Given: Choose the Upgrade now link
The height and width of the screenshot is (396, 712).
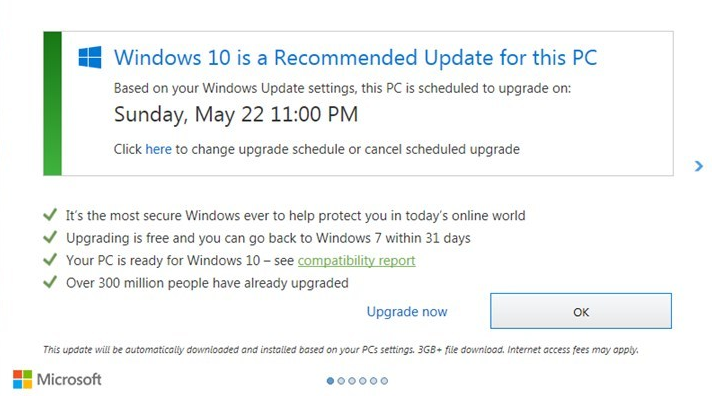Looking at the screenshot, I should coord(407,312).
